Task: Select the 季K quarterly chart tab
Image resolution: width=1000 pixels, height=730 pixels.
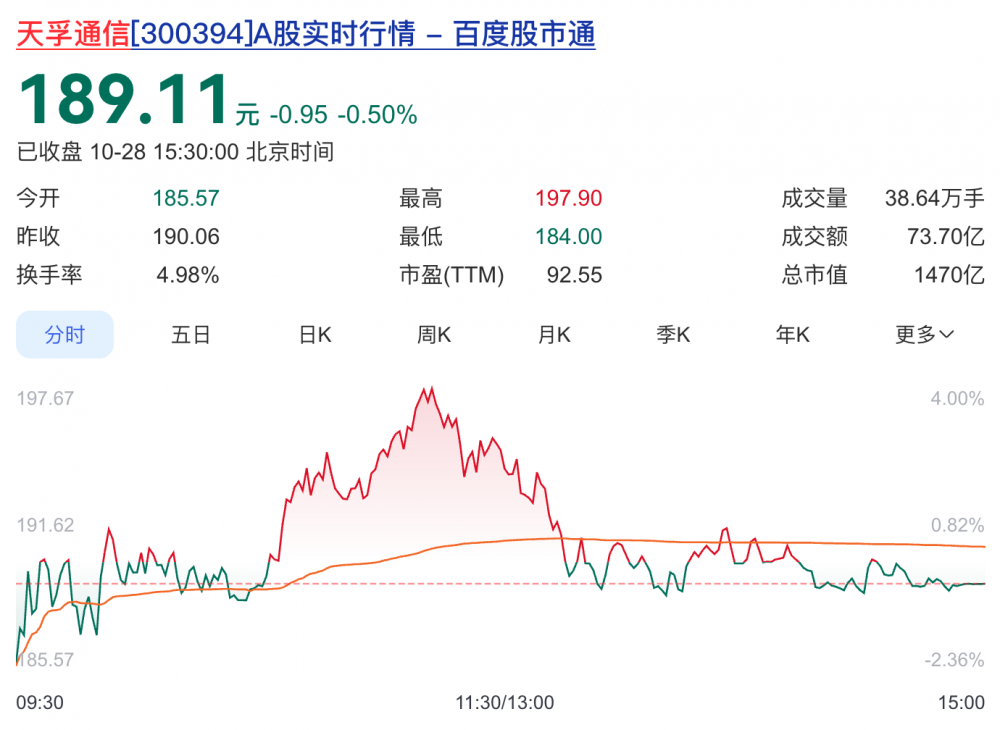Action: pyautogui.click(x=673, y=335)
